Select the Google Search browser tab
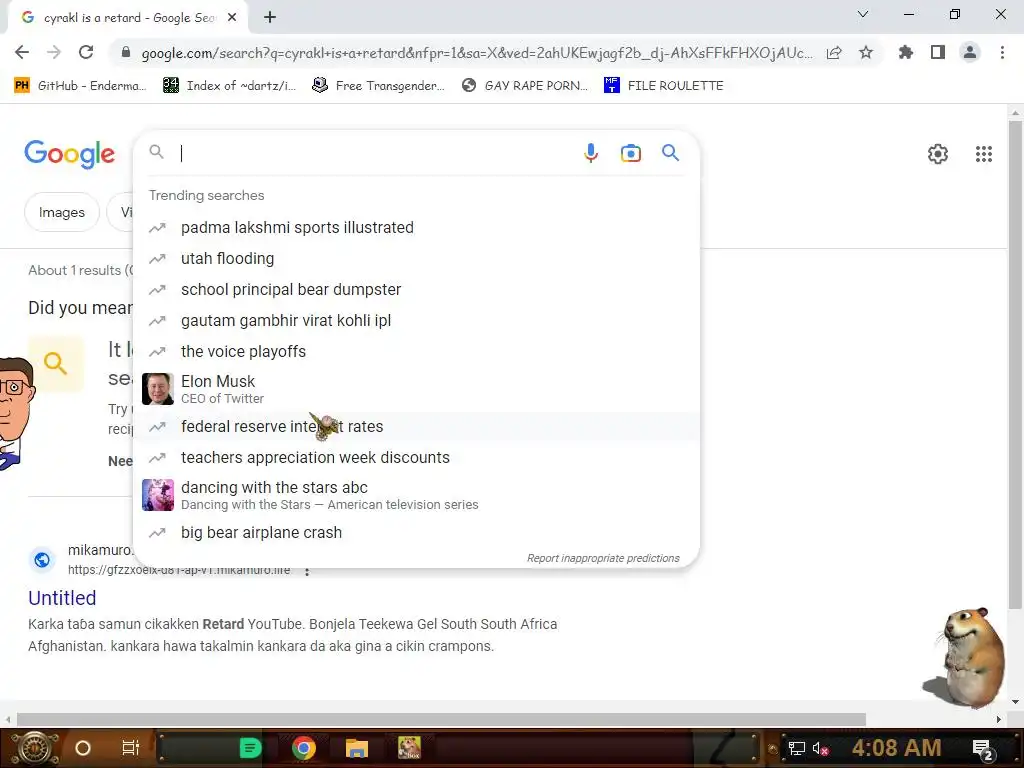 click(x=129, y=18)
